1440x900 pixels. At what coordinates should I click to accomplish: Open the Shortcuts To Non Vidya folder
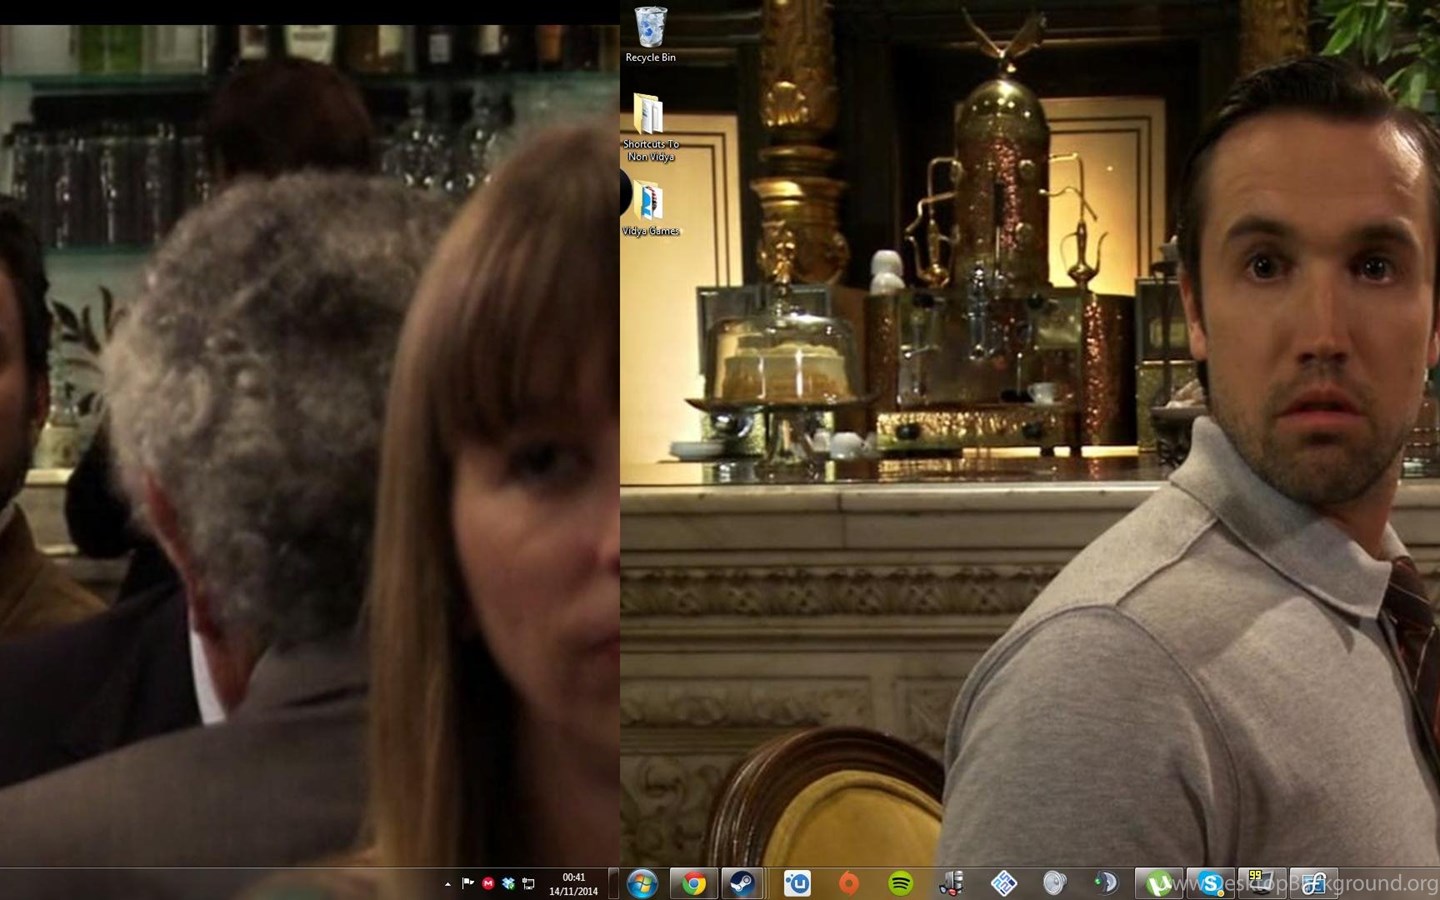(x=650, y=127)
